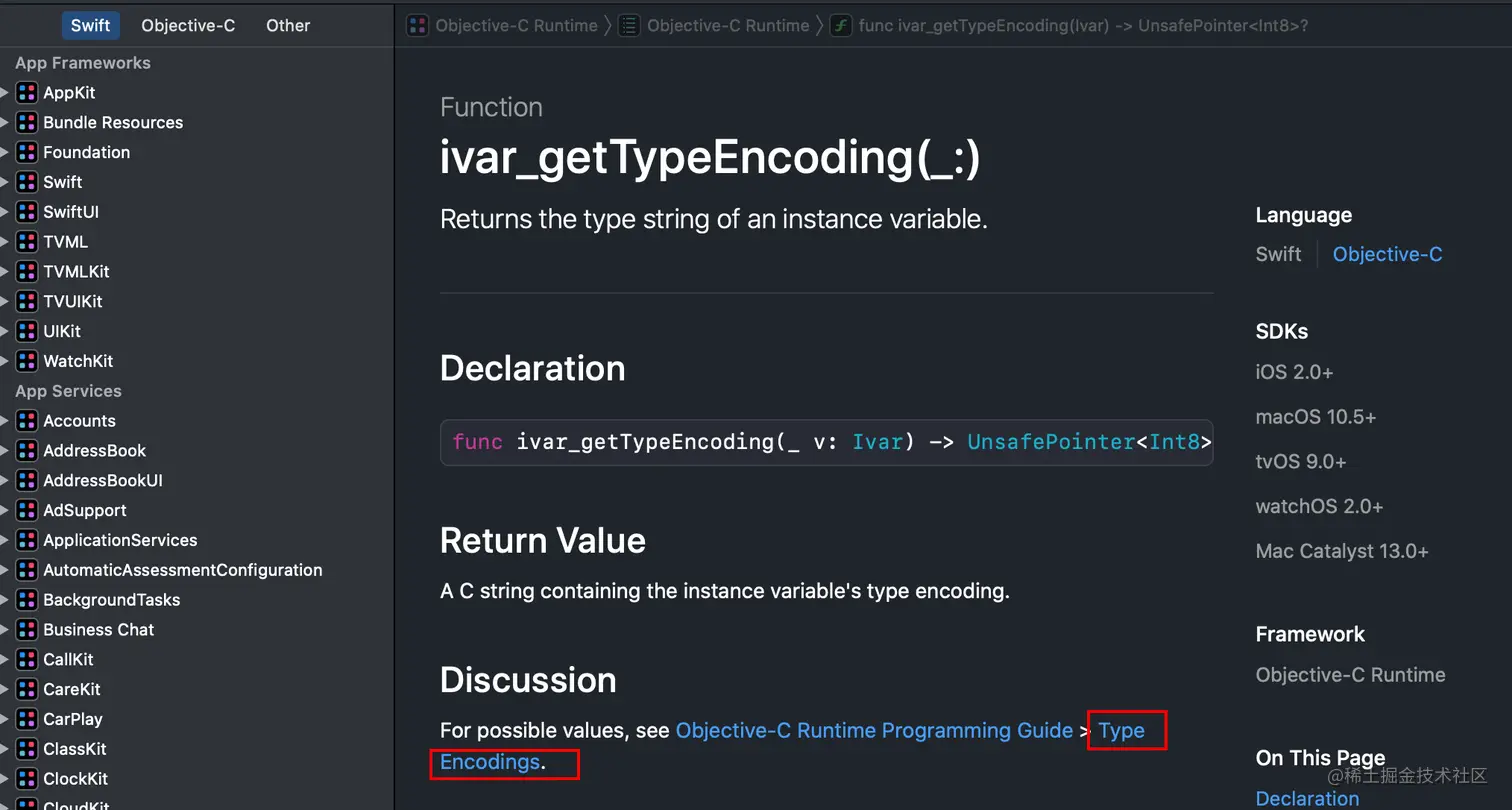The height and width of the screenshot is (810, 1512).
Task: Click the UIKit framework icon
Action: pyautogui.click(x=27, y=331)
